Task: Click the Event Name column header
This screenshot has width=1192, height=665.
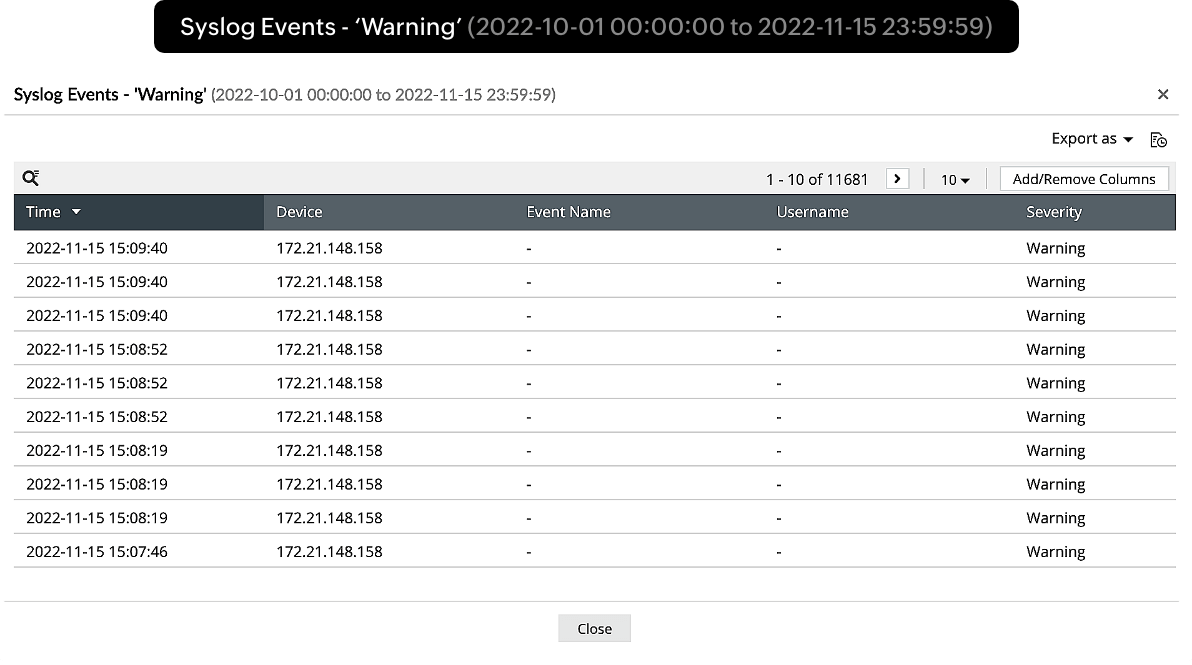Action: [568, 212]
